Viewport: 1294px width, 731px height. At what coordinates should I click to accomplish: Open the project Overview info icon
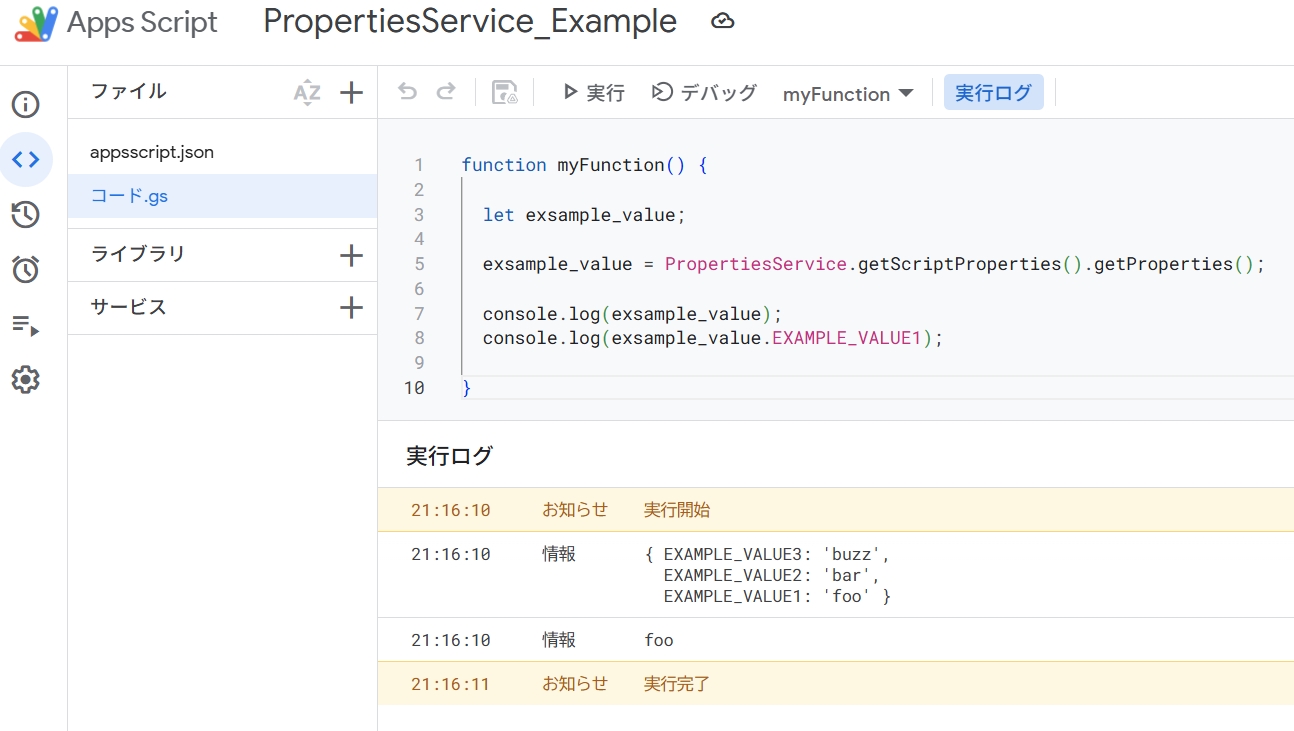[x=26, y=105]
